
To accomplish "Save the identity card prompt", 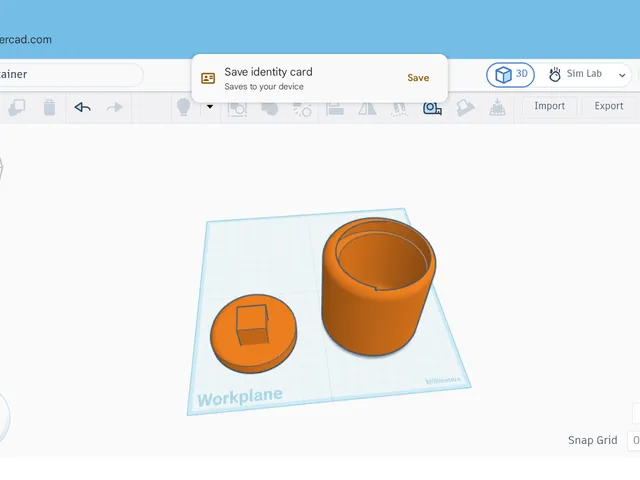I will [418, 78].
